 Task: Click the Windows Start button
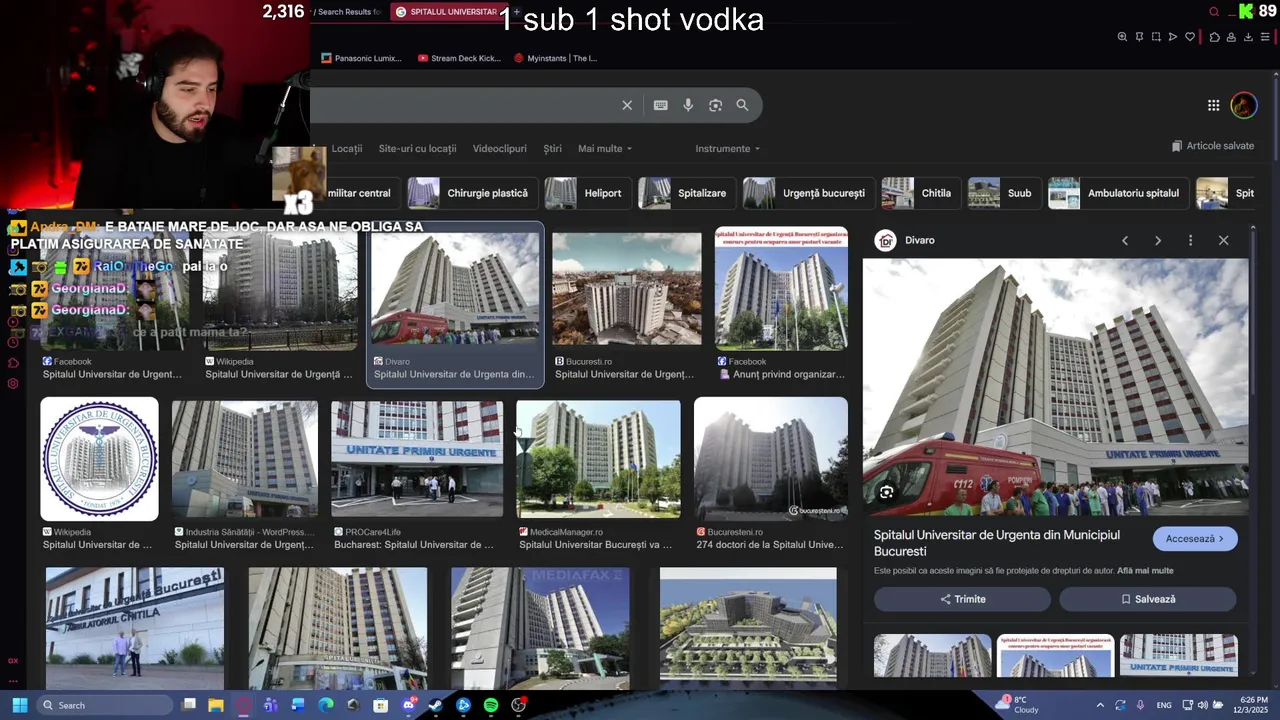(19, 705)
